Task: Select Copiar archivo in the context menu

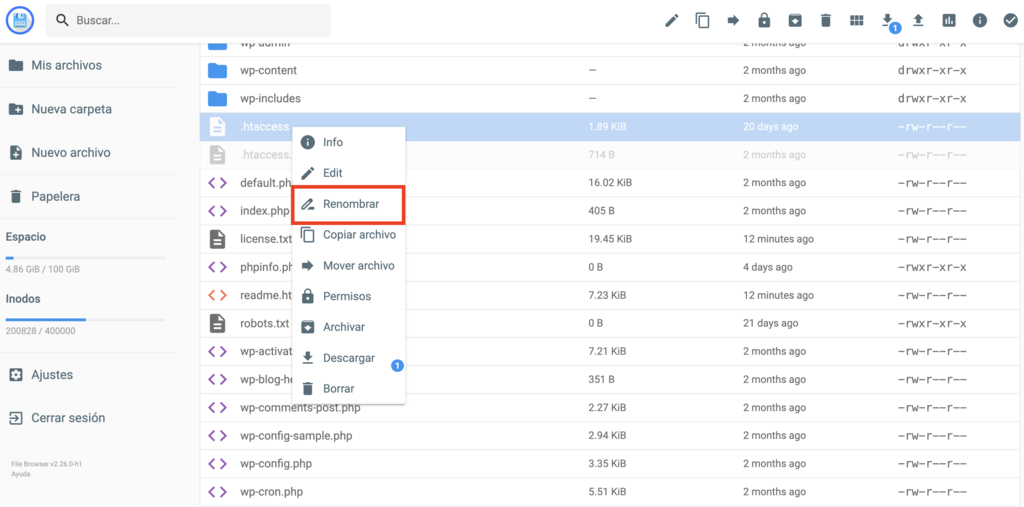Action: pos(349,235)
